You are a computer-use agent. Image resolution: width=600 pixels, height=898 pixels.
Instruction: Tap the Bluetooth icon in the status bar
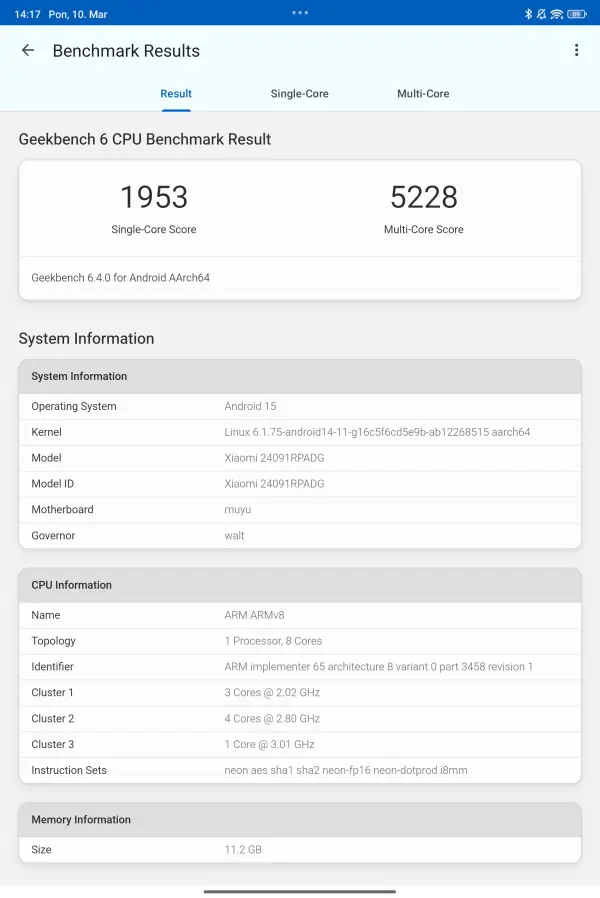[528, 13]
